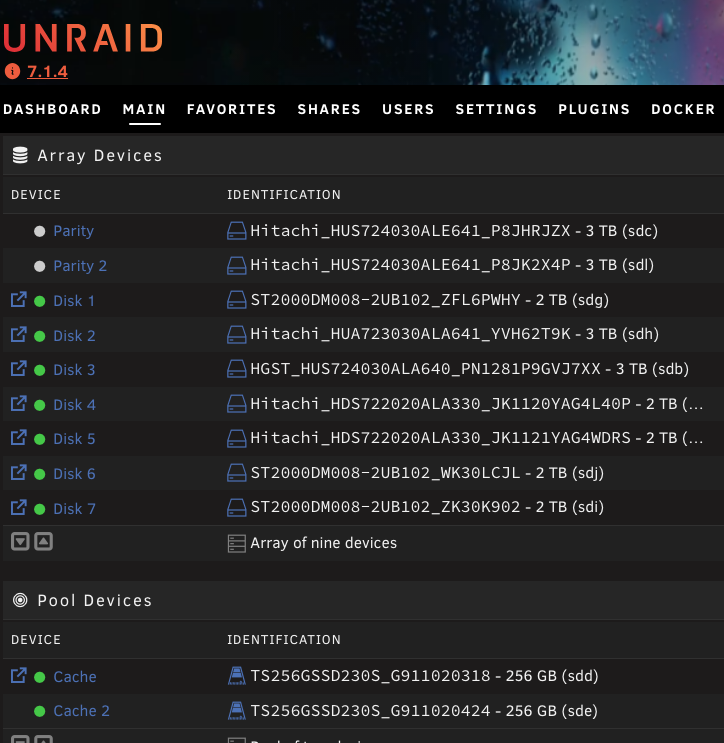
Task: Click the grey status dot for Parity
Action: pos(40,231)
